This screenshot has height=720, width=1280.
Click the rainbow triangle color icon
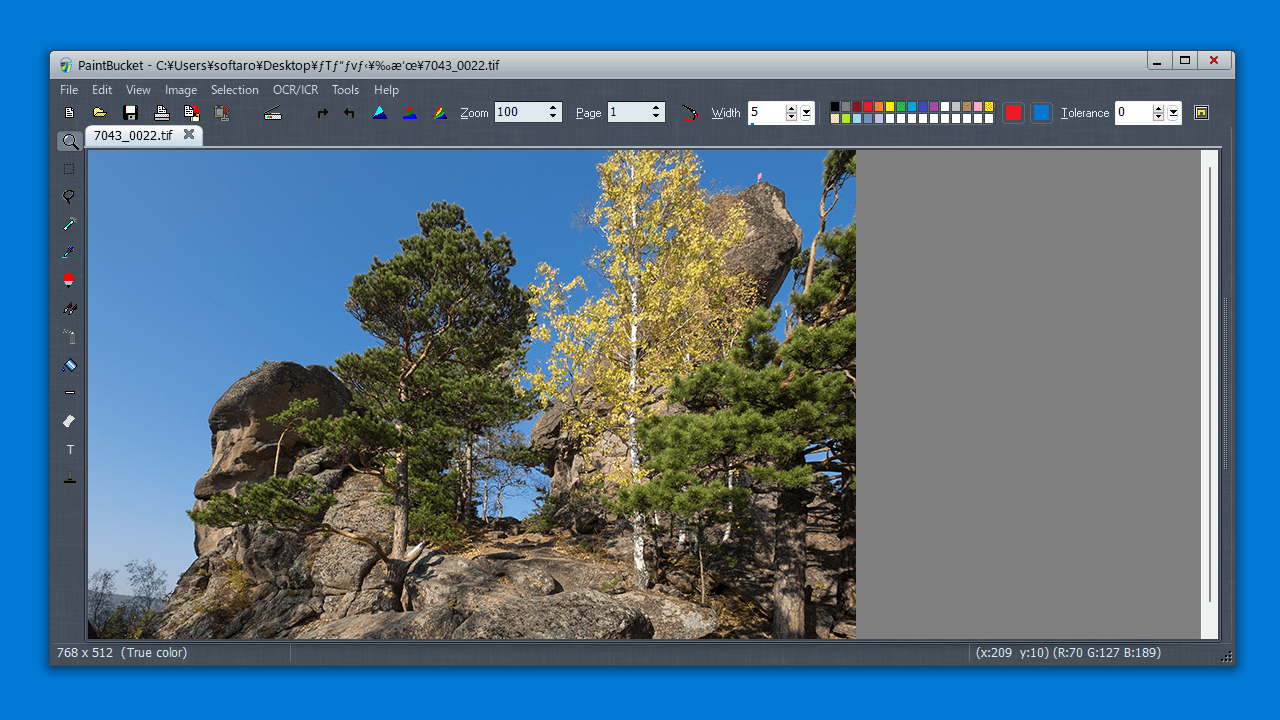click(440, 113)
